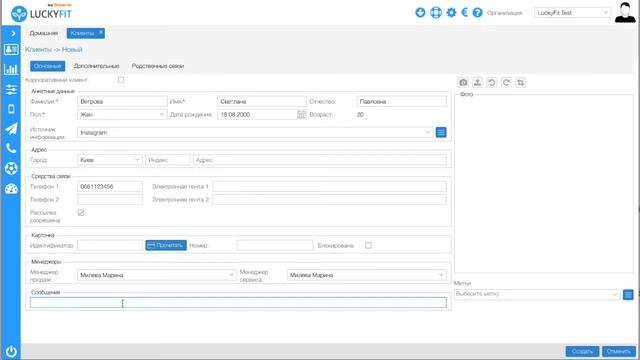This screenshot has width=640, height=360.
Task: Click the message text field
Action: click(238, 302)
